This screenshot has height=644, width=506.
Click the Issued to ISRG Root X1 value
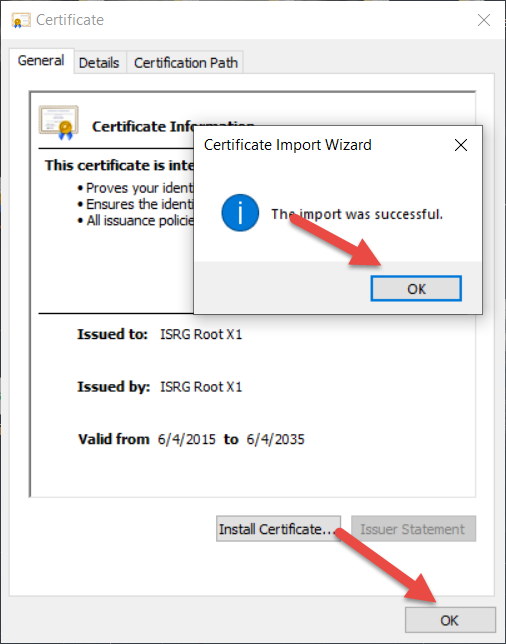pos(201,334)
